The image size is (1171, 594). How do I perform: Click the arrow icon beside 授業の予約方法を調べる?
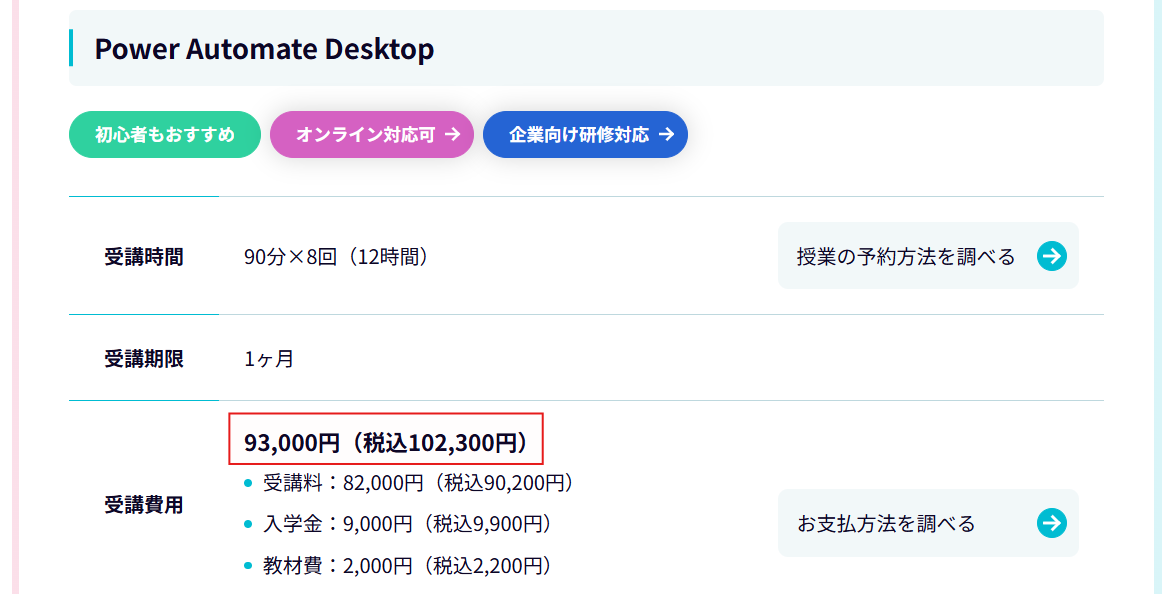pos(1052,256)
